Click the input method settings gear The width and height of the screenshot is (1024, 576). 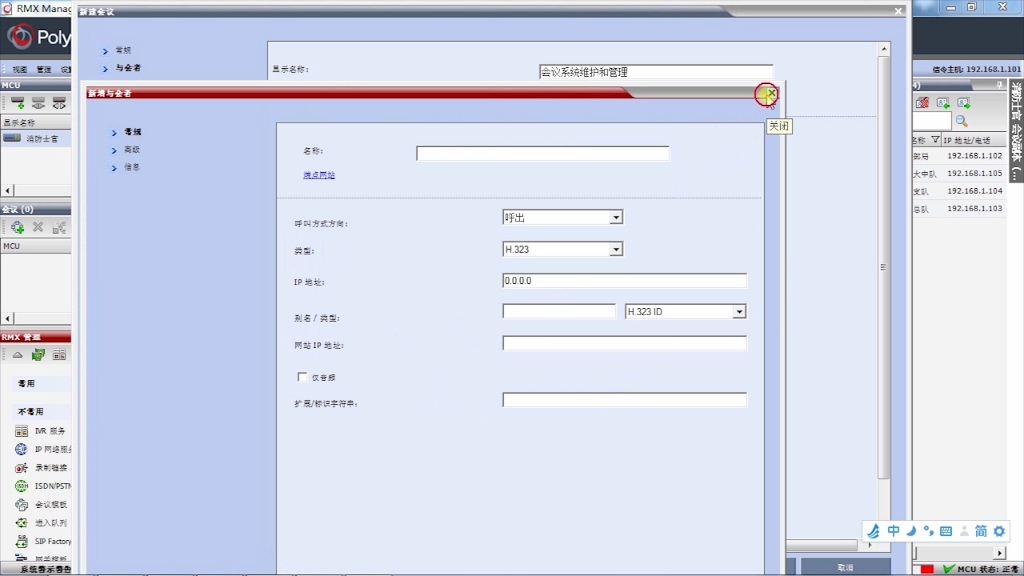pyautogui.click(x=999, y=531)
